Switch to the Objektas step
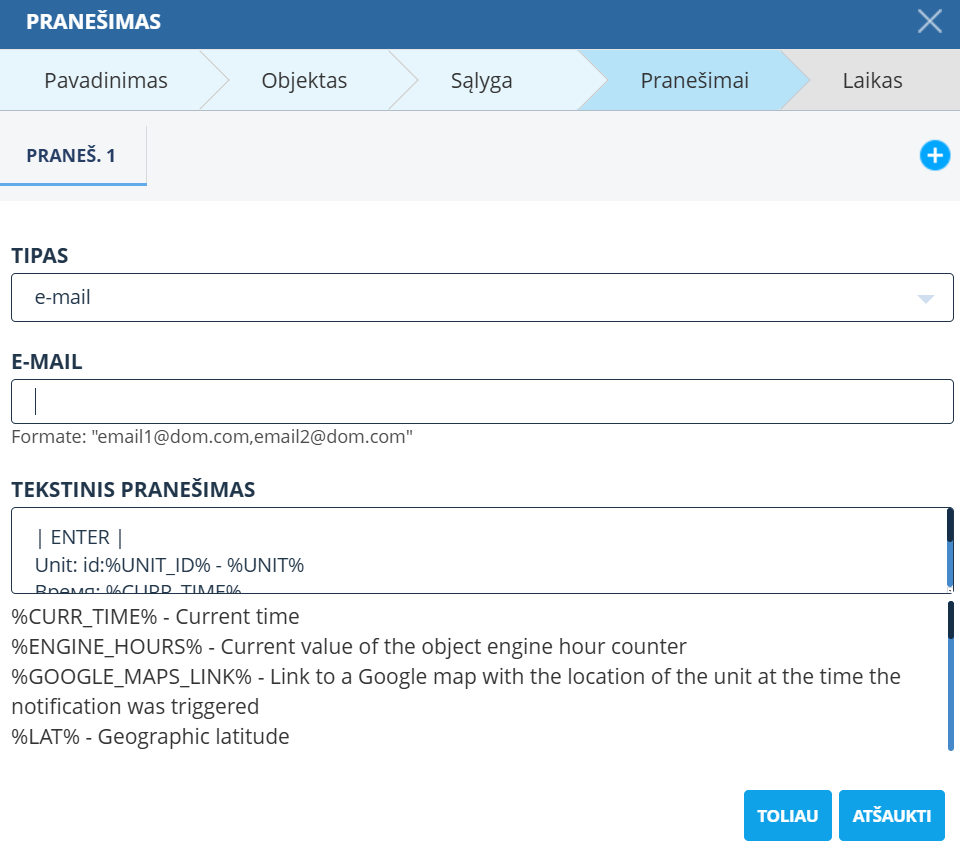Viewport: 960px width, 864px height. click(x=304, y=80)
